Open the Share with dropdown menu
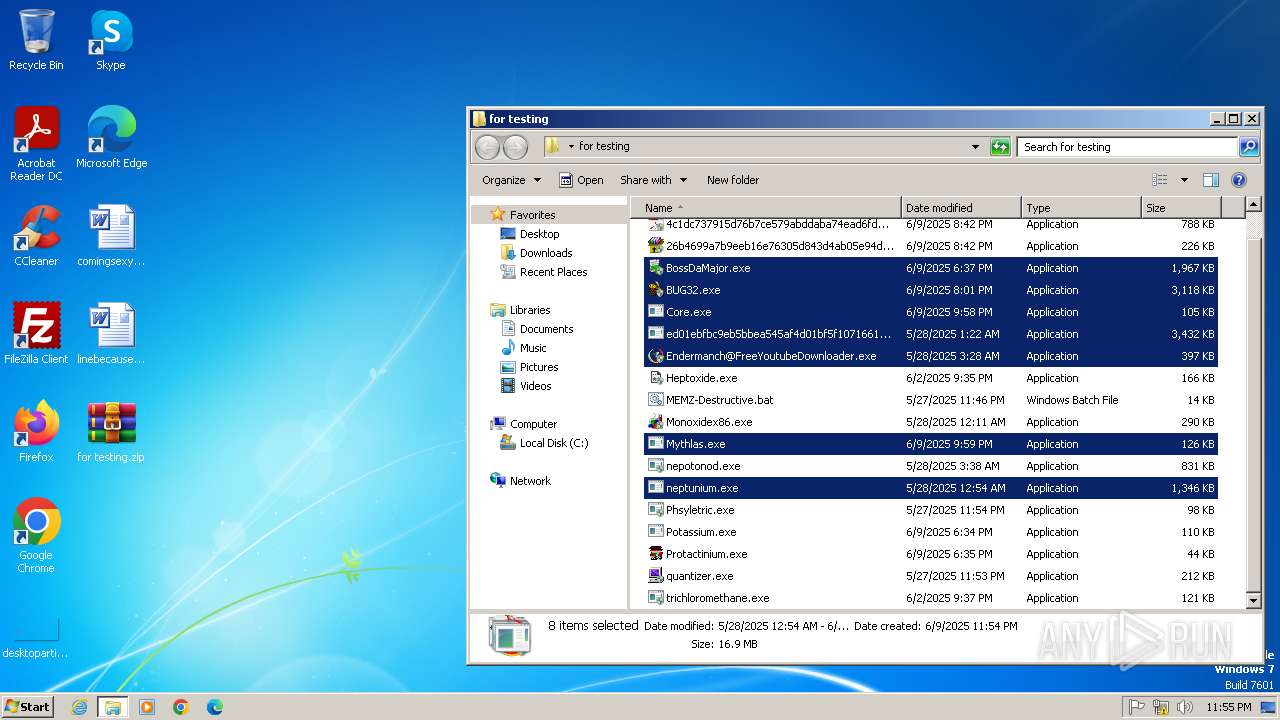This screenshot has height=720, width=1280. 653,180
